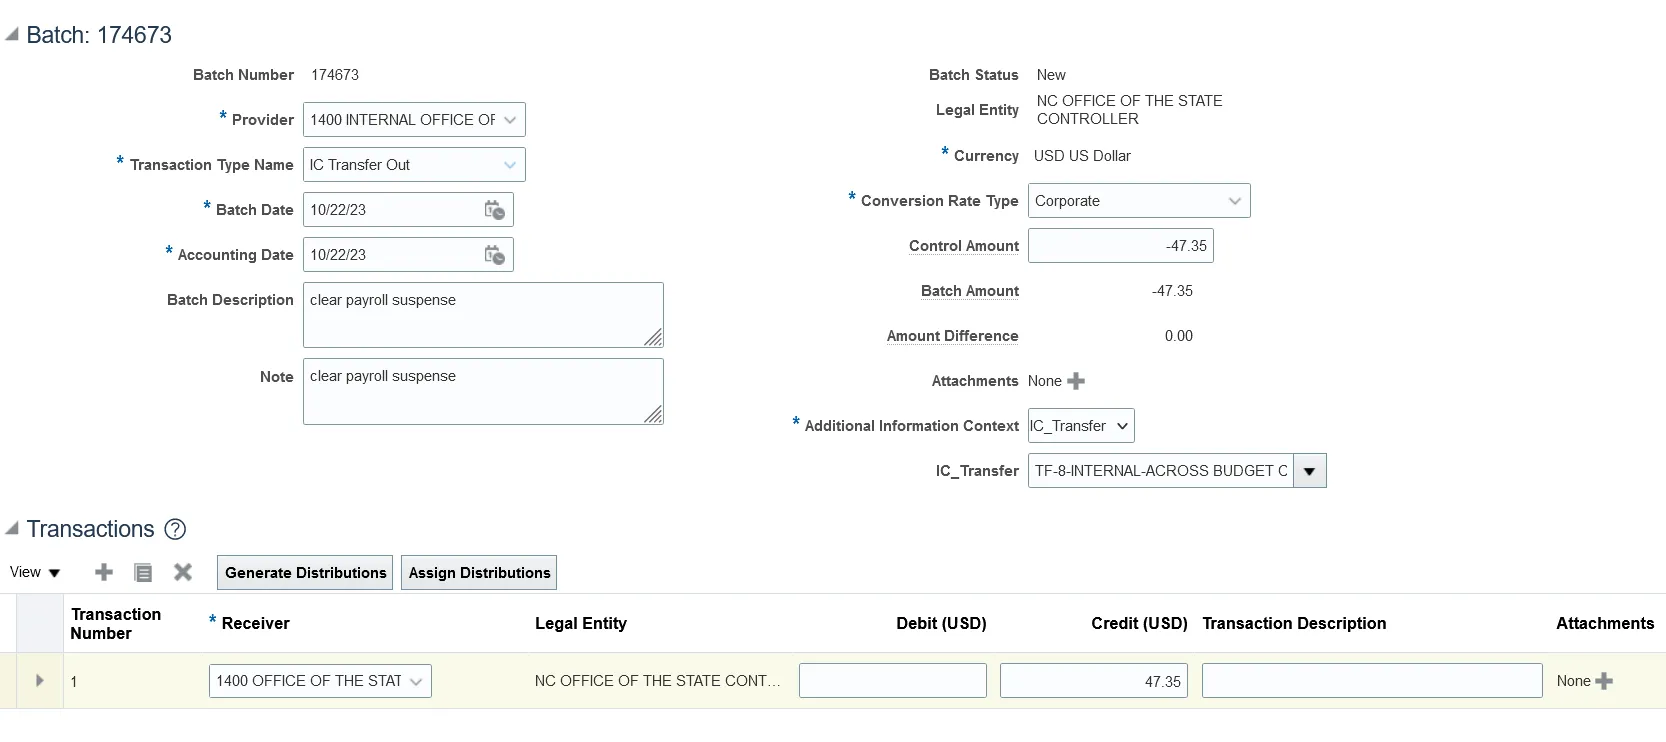This screenshot has width=1666, height=742.
Task: Click the Transaction Description field in row 1
Action: click(1371, 681)
